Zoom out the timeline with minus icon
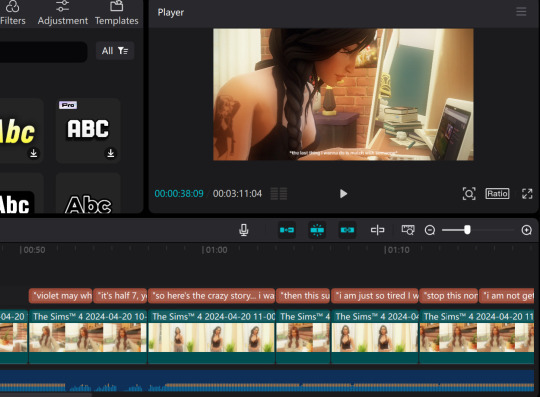The image size is (540, 397). point(430,230)
